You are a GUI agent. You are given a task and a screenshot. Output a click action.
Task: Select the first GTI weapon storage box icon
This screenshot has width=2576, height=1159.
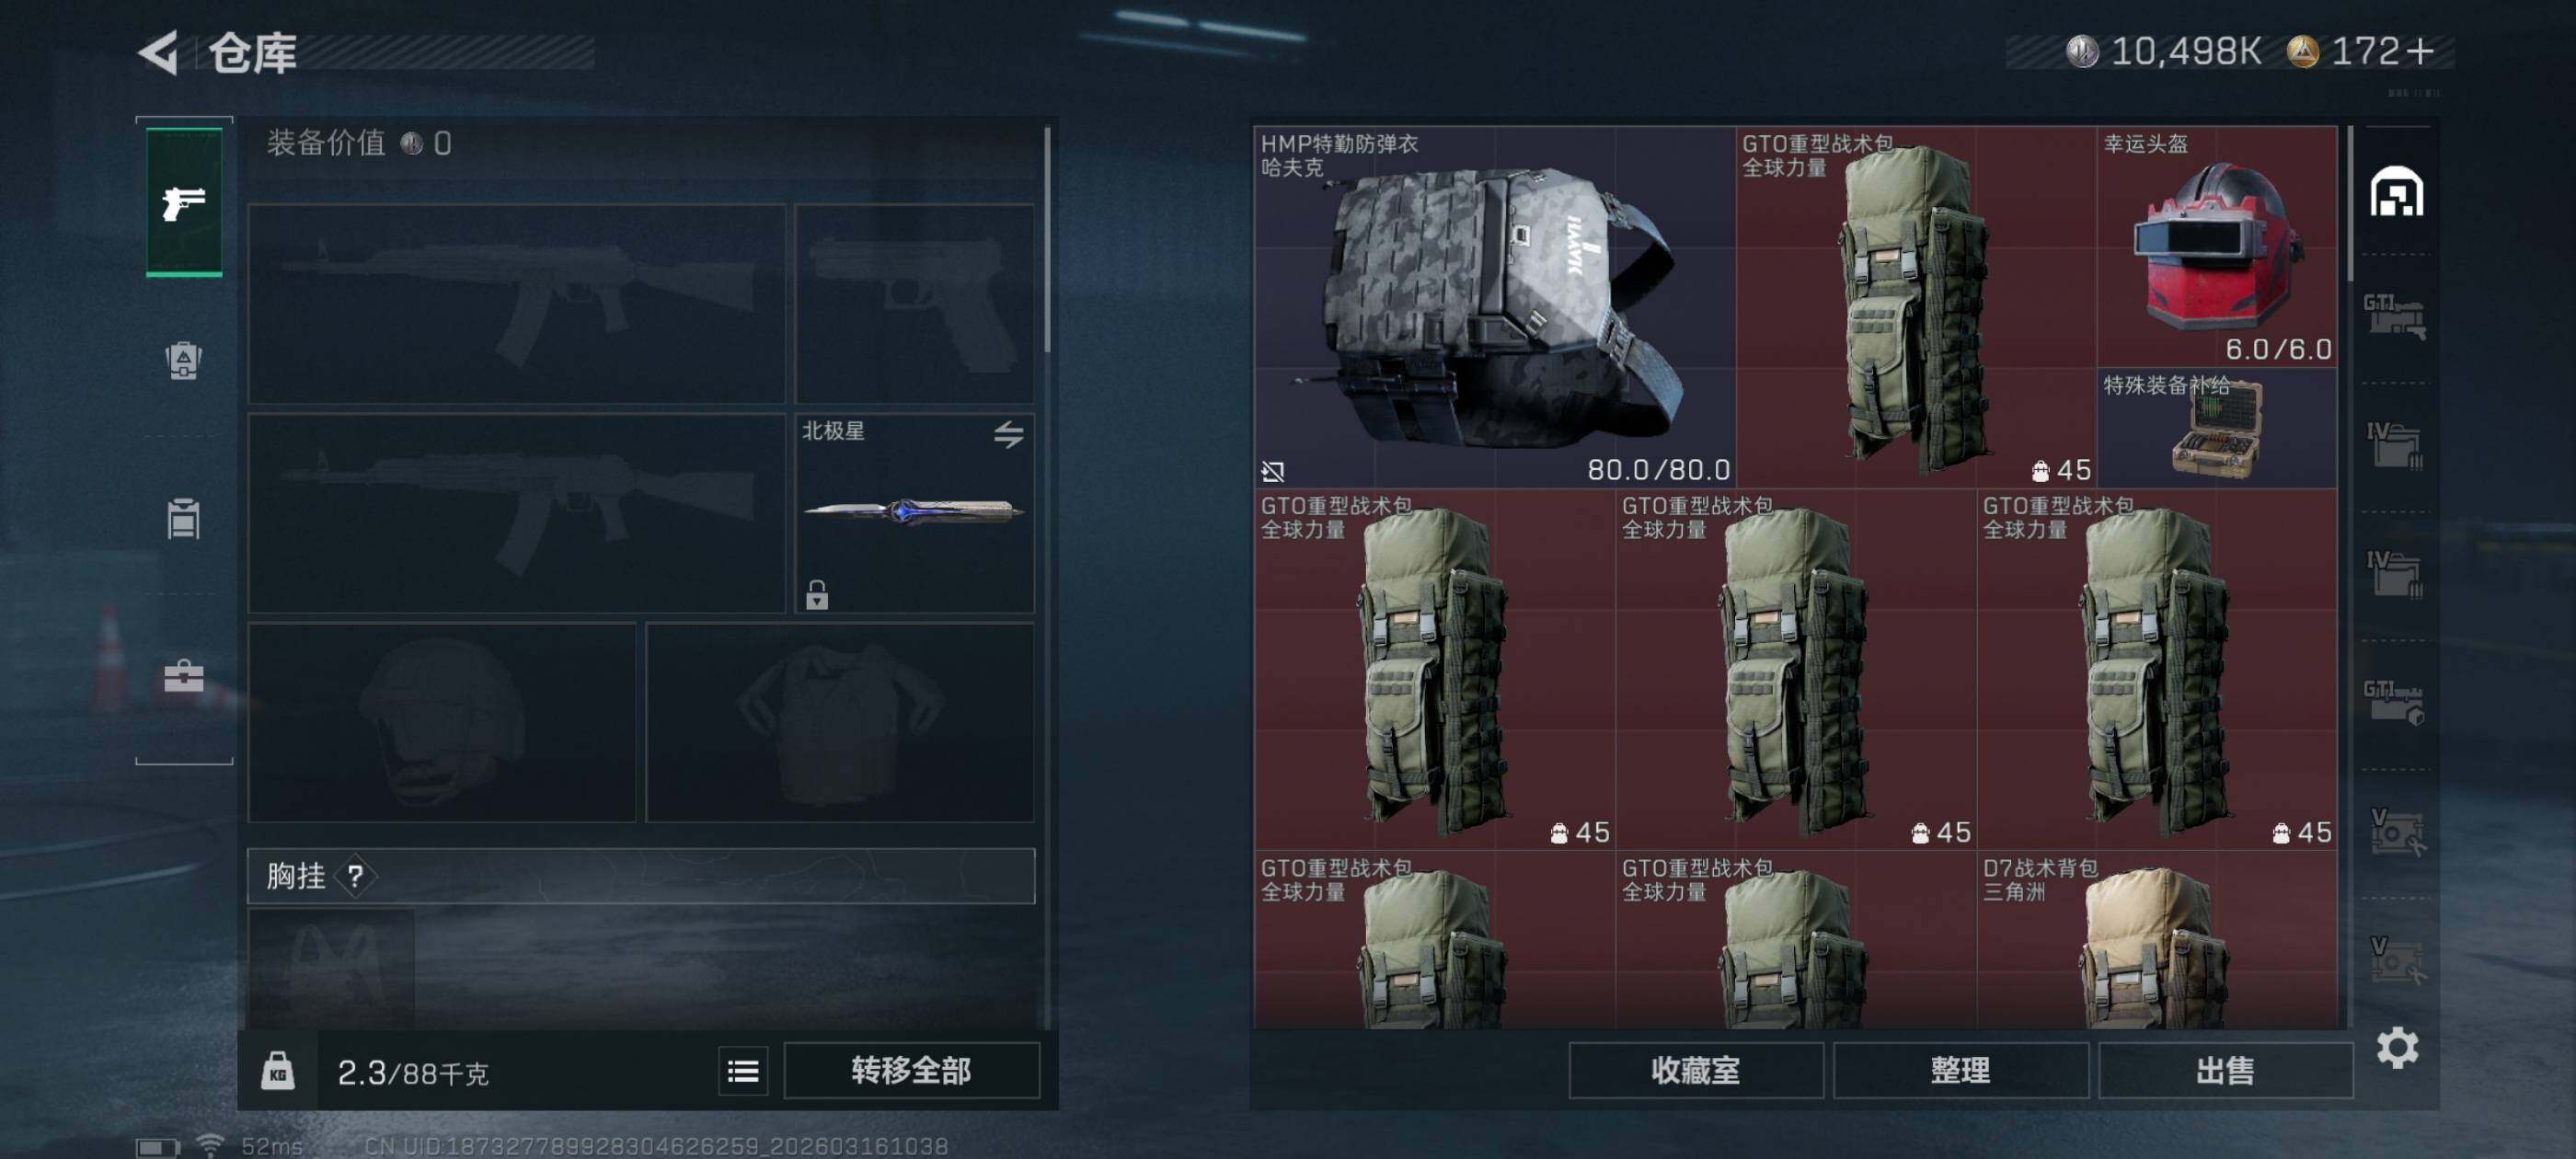pos(2394,316)
